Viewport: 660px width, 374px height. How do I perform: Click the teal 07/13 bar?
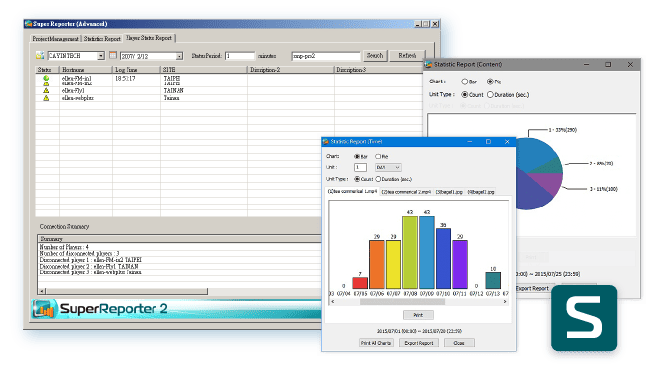click(493, 280)
